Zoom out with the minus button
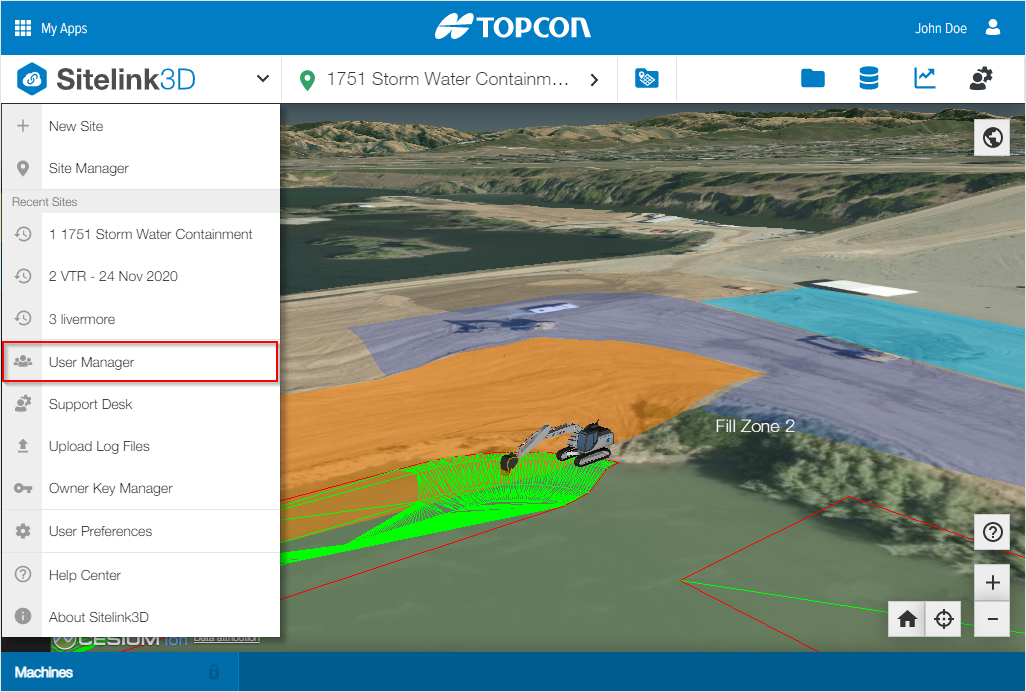 pos(992,619)
